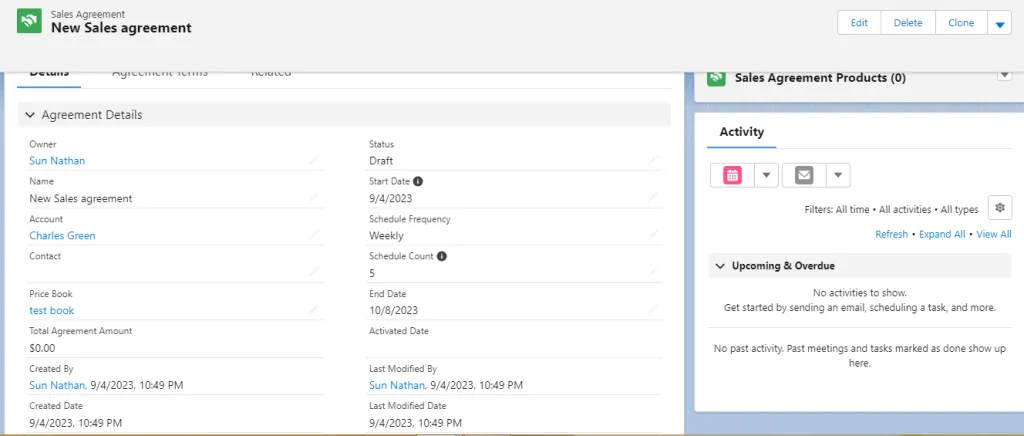Open Sun Nathan link under Created By
Image resolution: width=1024 pixels, height=436 pixels.
[57, 385]
